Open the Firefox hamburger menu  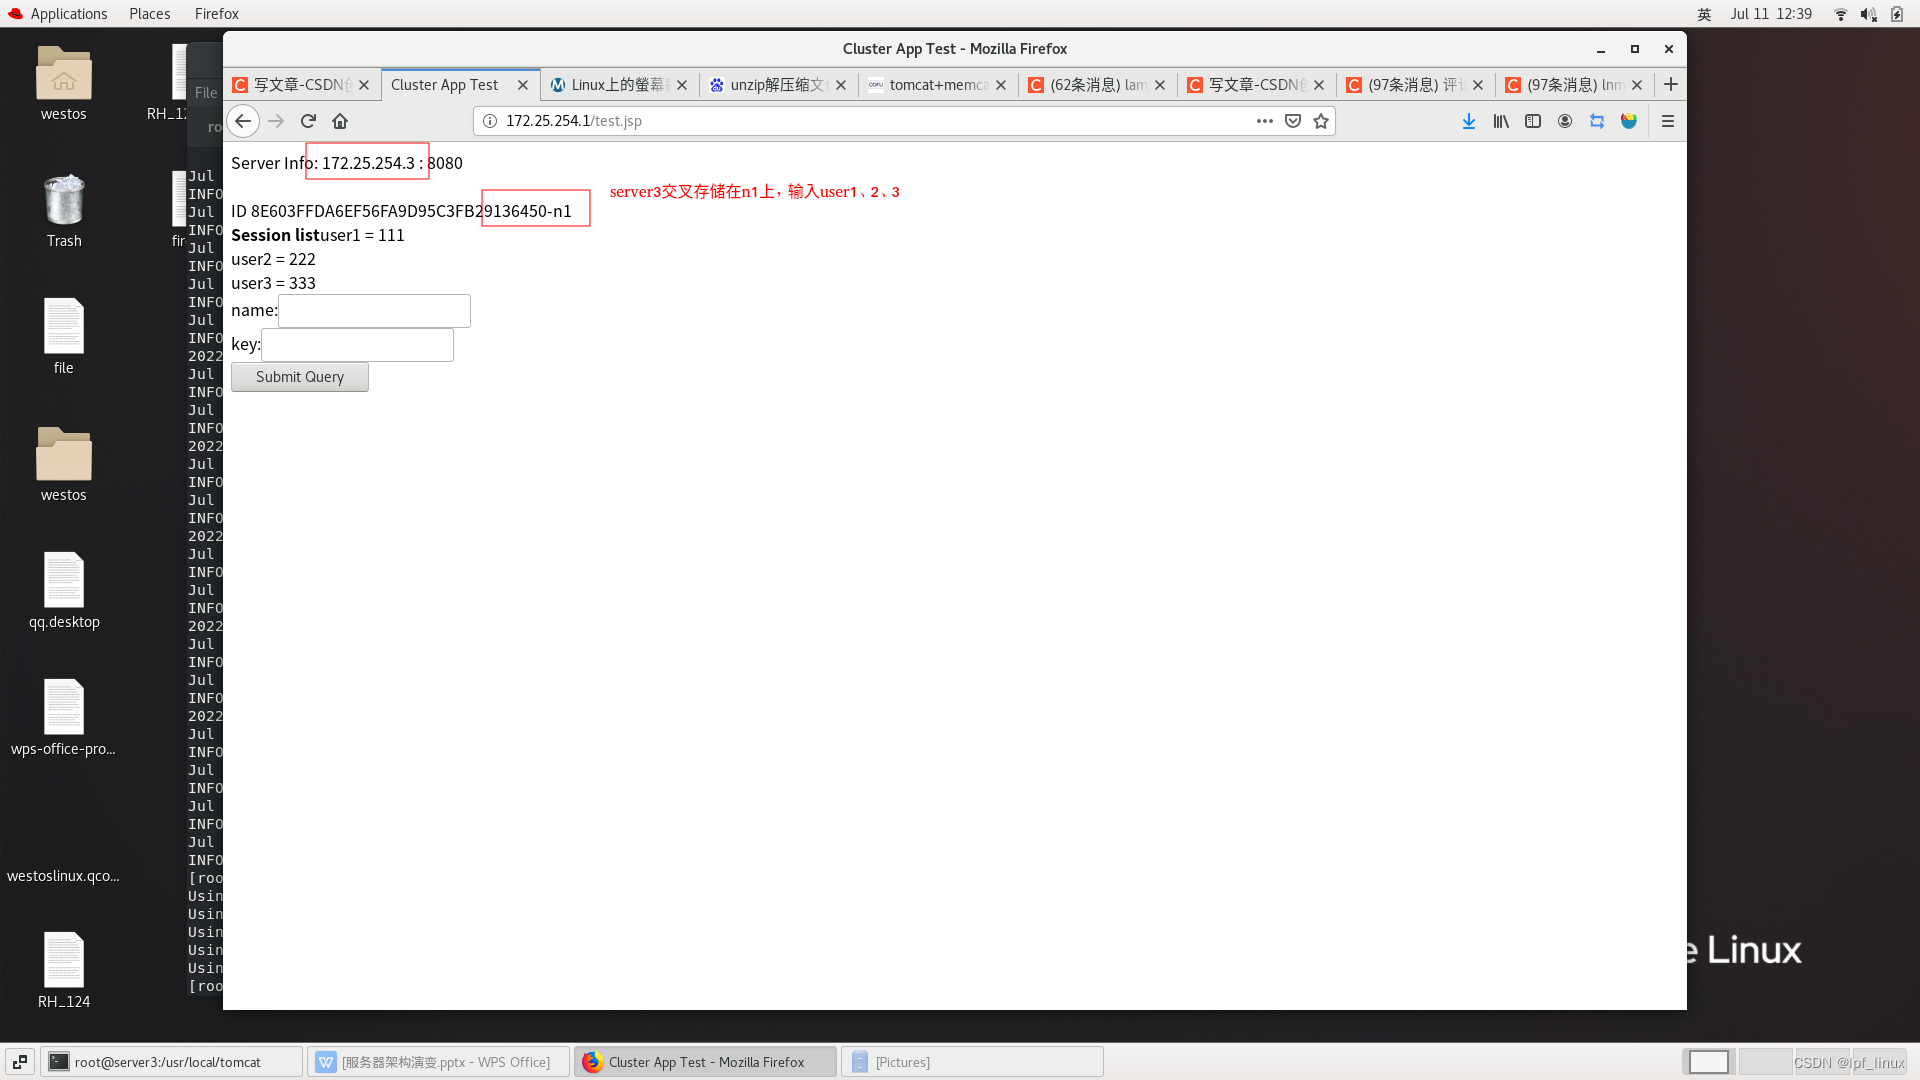[1667, 121]
